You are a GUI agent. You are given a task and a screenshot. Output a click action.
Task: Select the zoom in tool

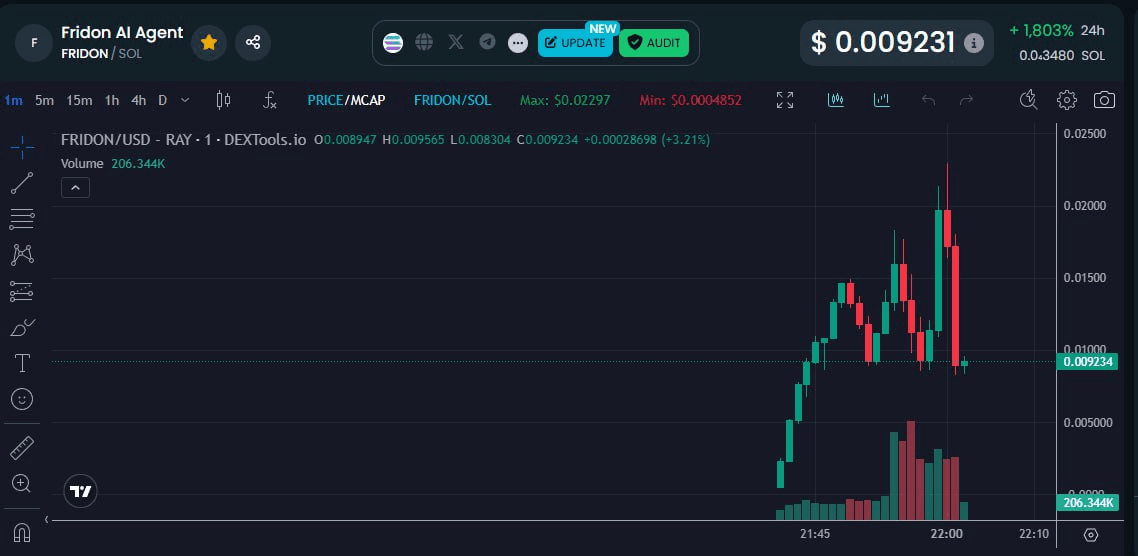[x=22, y=483]
